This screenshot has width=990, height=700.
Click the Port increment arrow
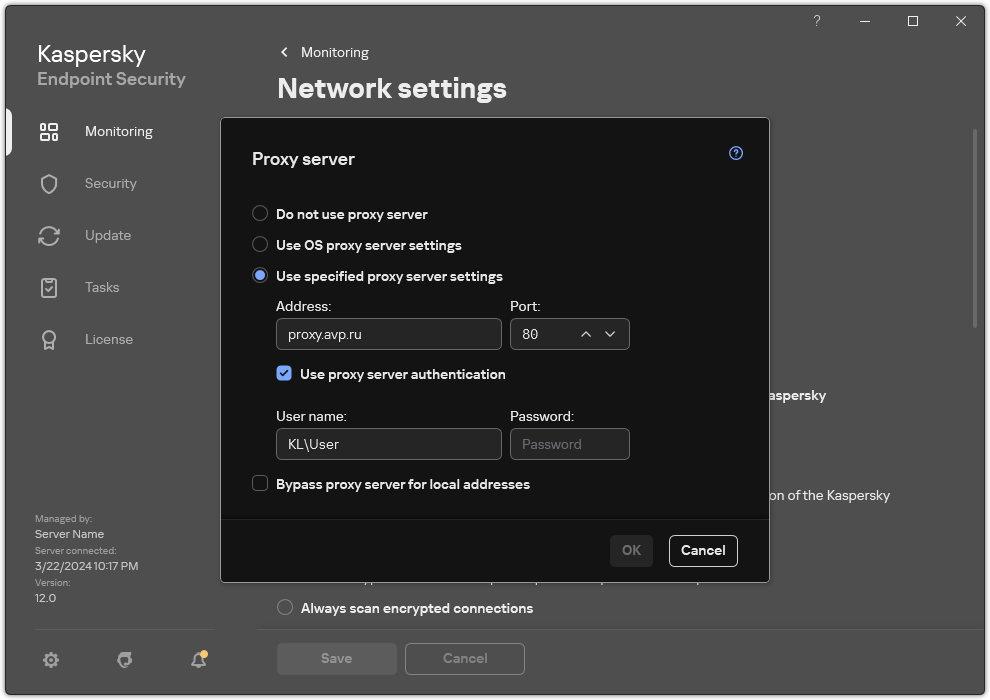pyautogui.click(x=584, y=334)
